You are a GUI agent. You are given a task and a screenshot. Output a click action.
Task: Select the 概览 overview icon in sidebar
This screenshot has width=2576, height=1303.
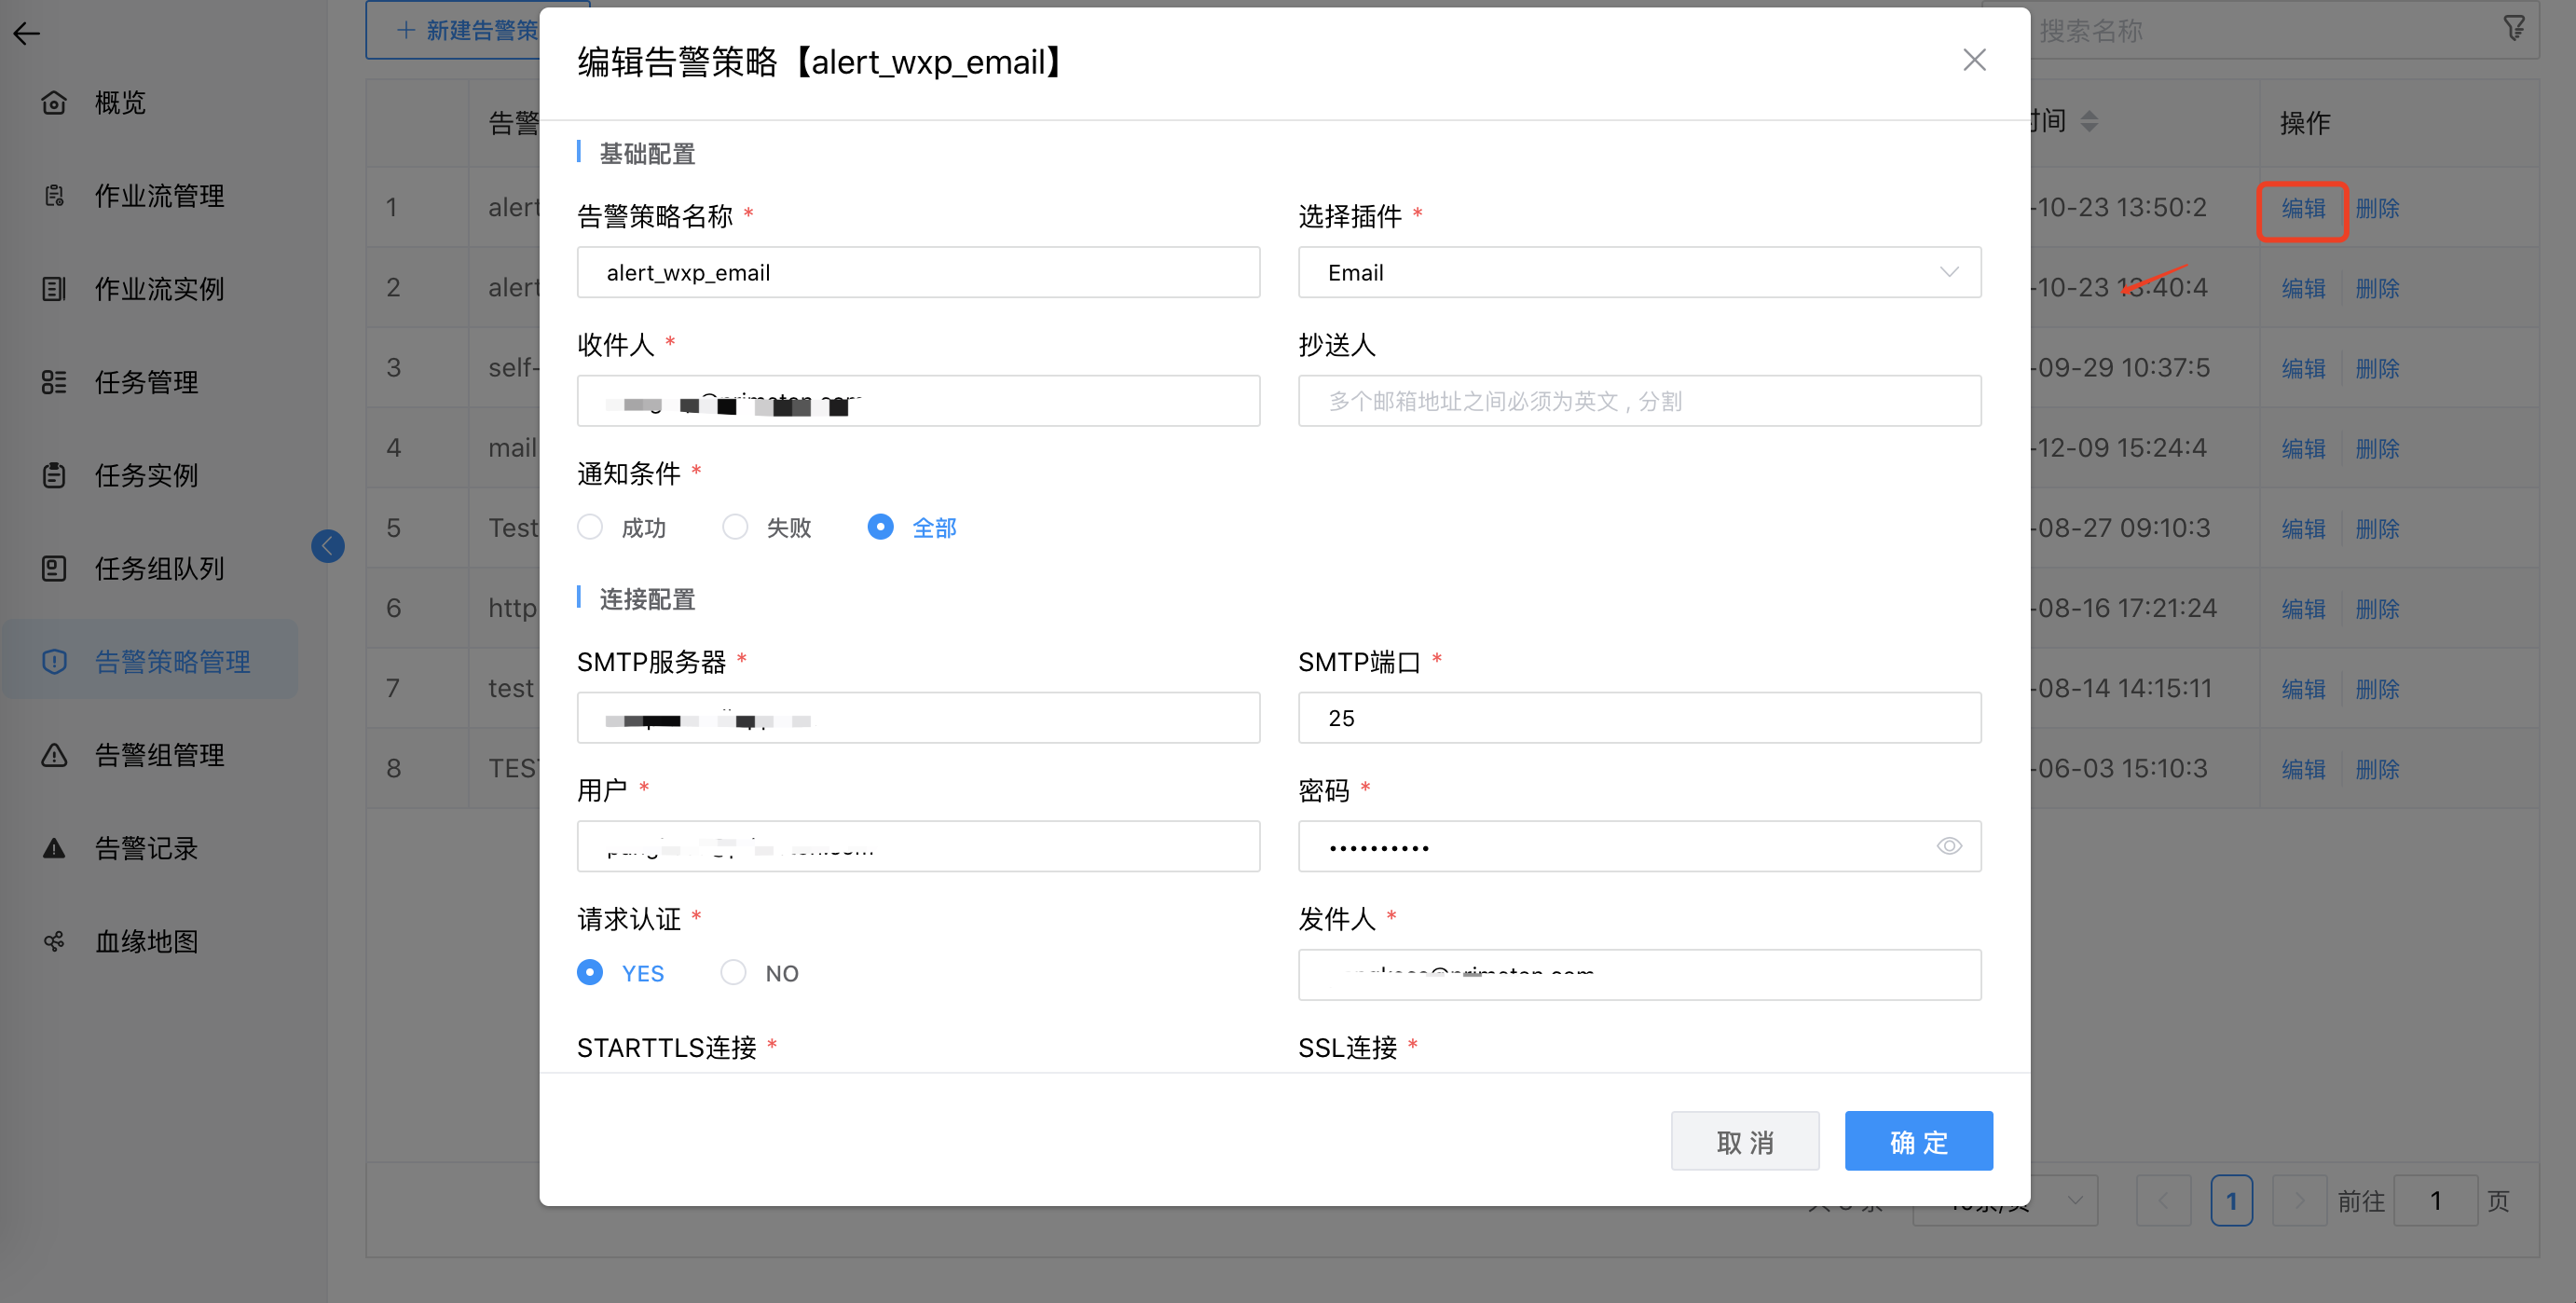(54, 102)
